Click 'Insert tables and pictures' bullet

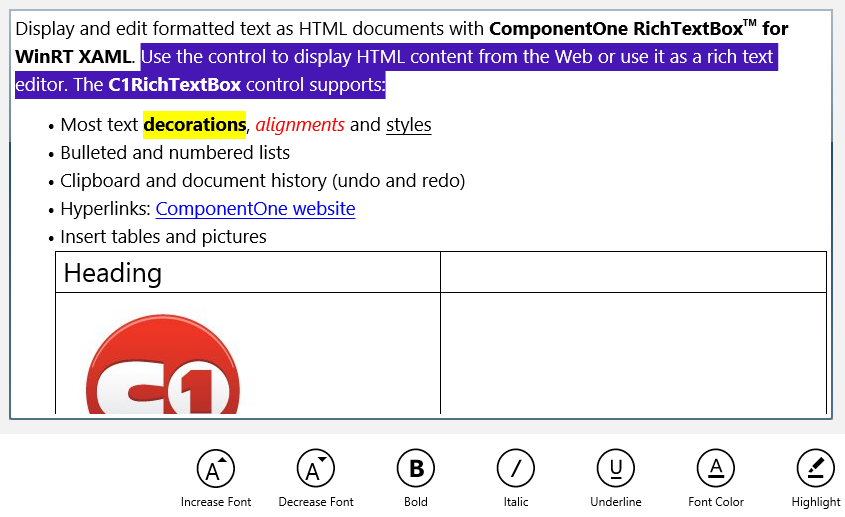(x=163, y=237)
